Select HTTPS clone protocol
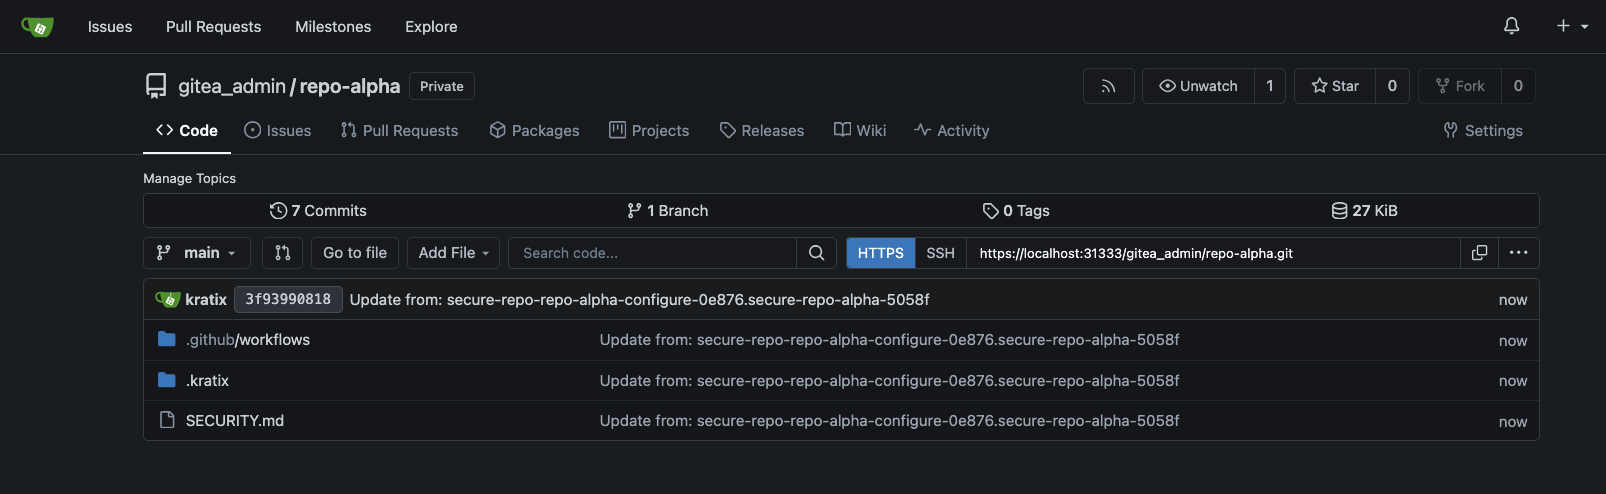1606x494 pixels. 880,253
